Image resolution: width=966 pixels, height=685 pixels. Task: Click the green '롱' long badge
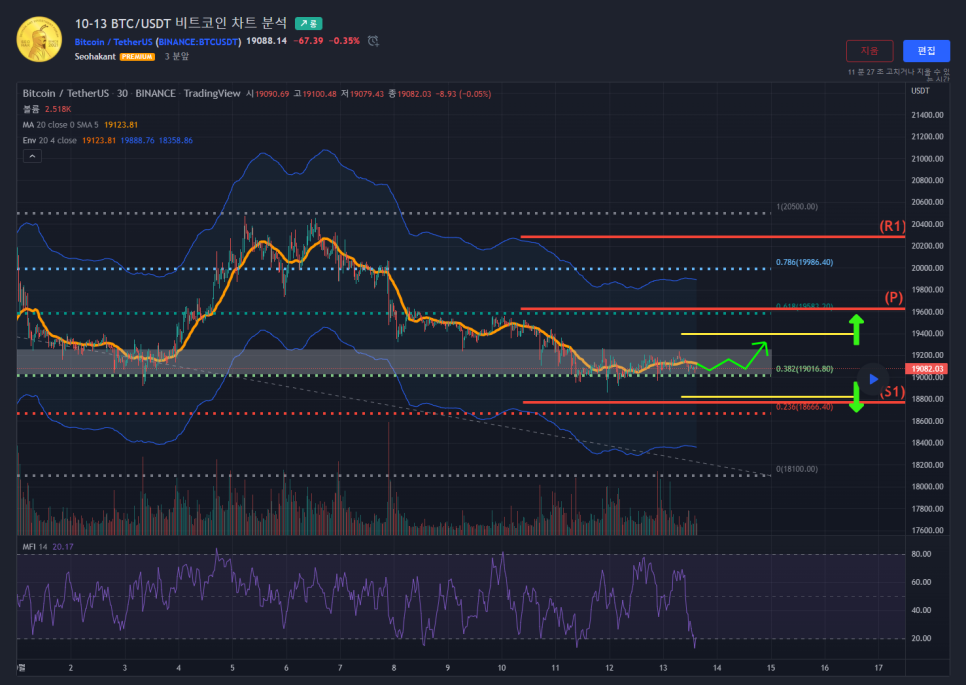click(308, 23)
